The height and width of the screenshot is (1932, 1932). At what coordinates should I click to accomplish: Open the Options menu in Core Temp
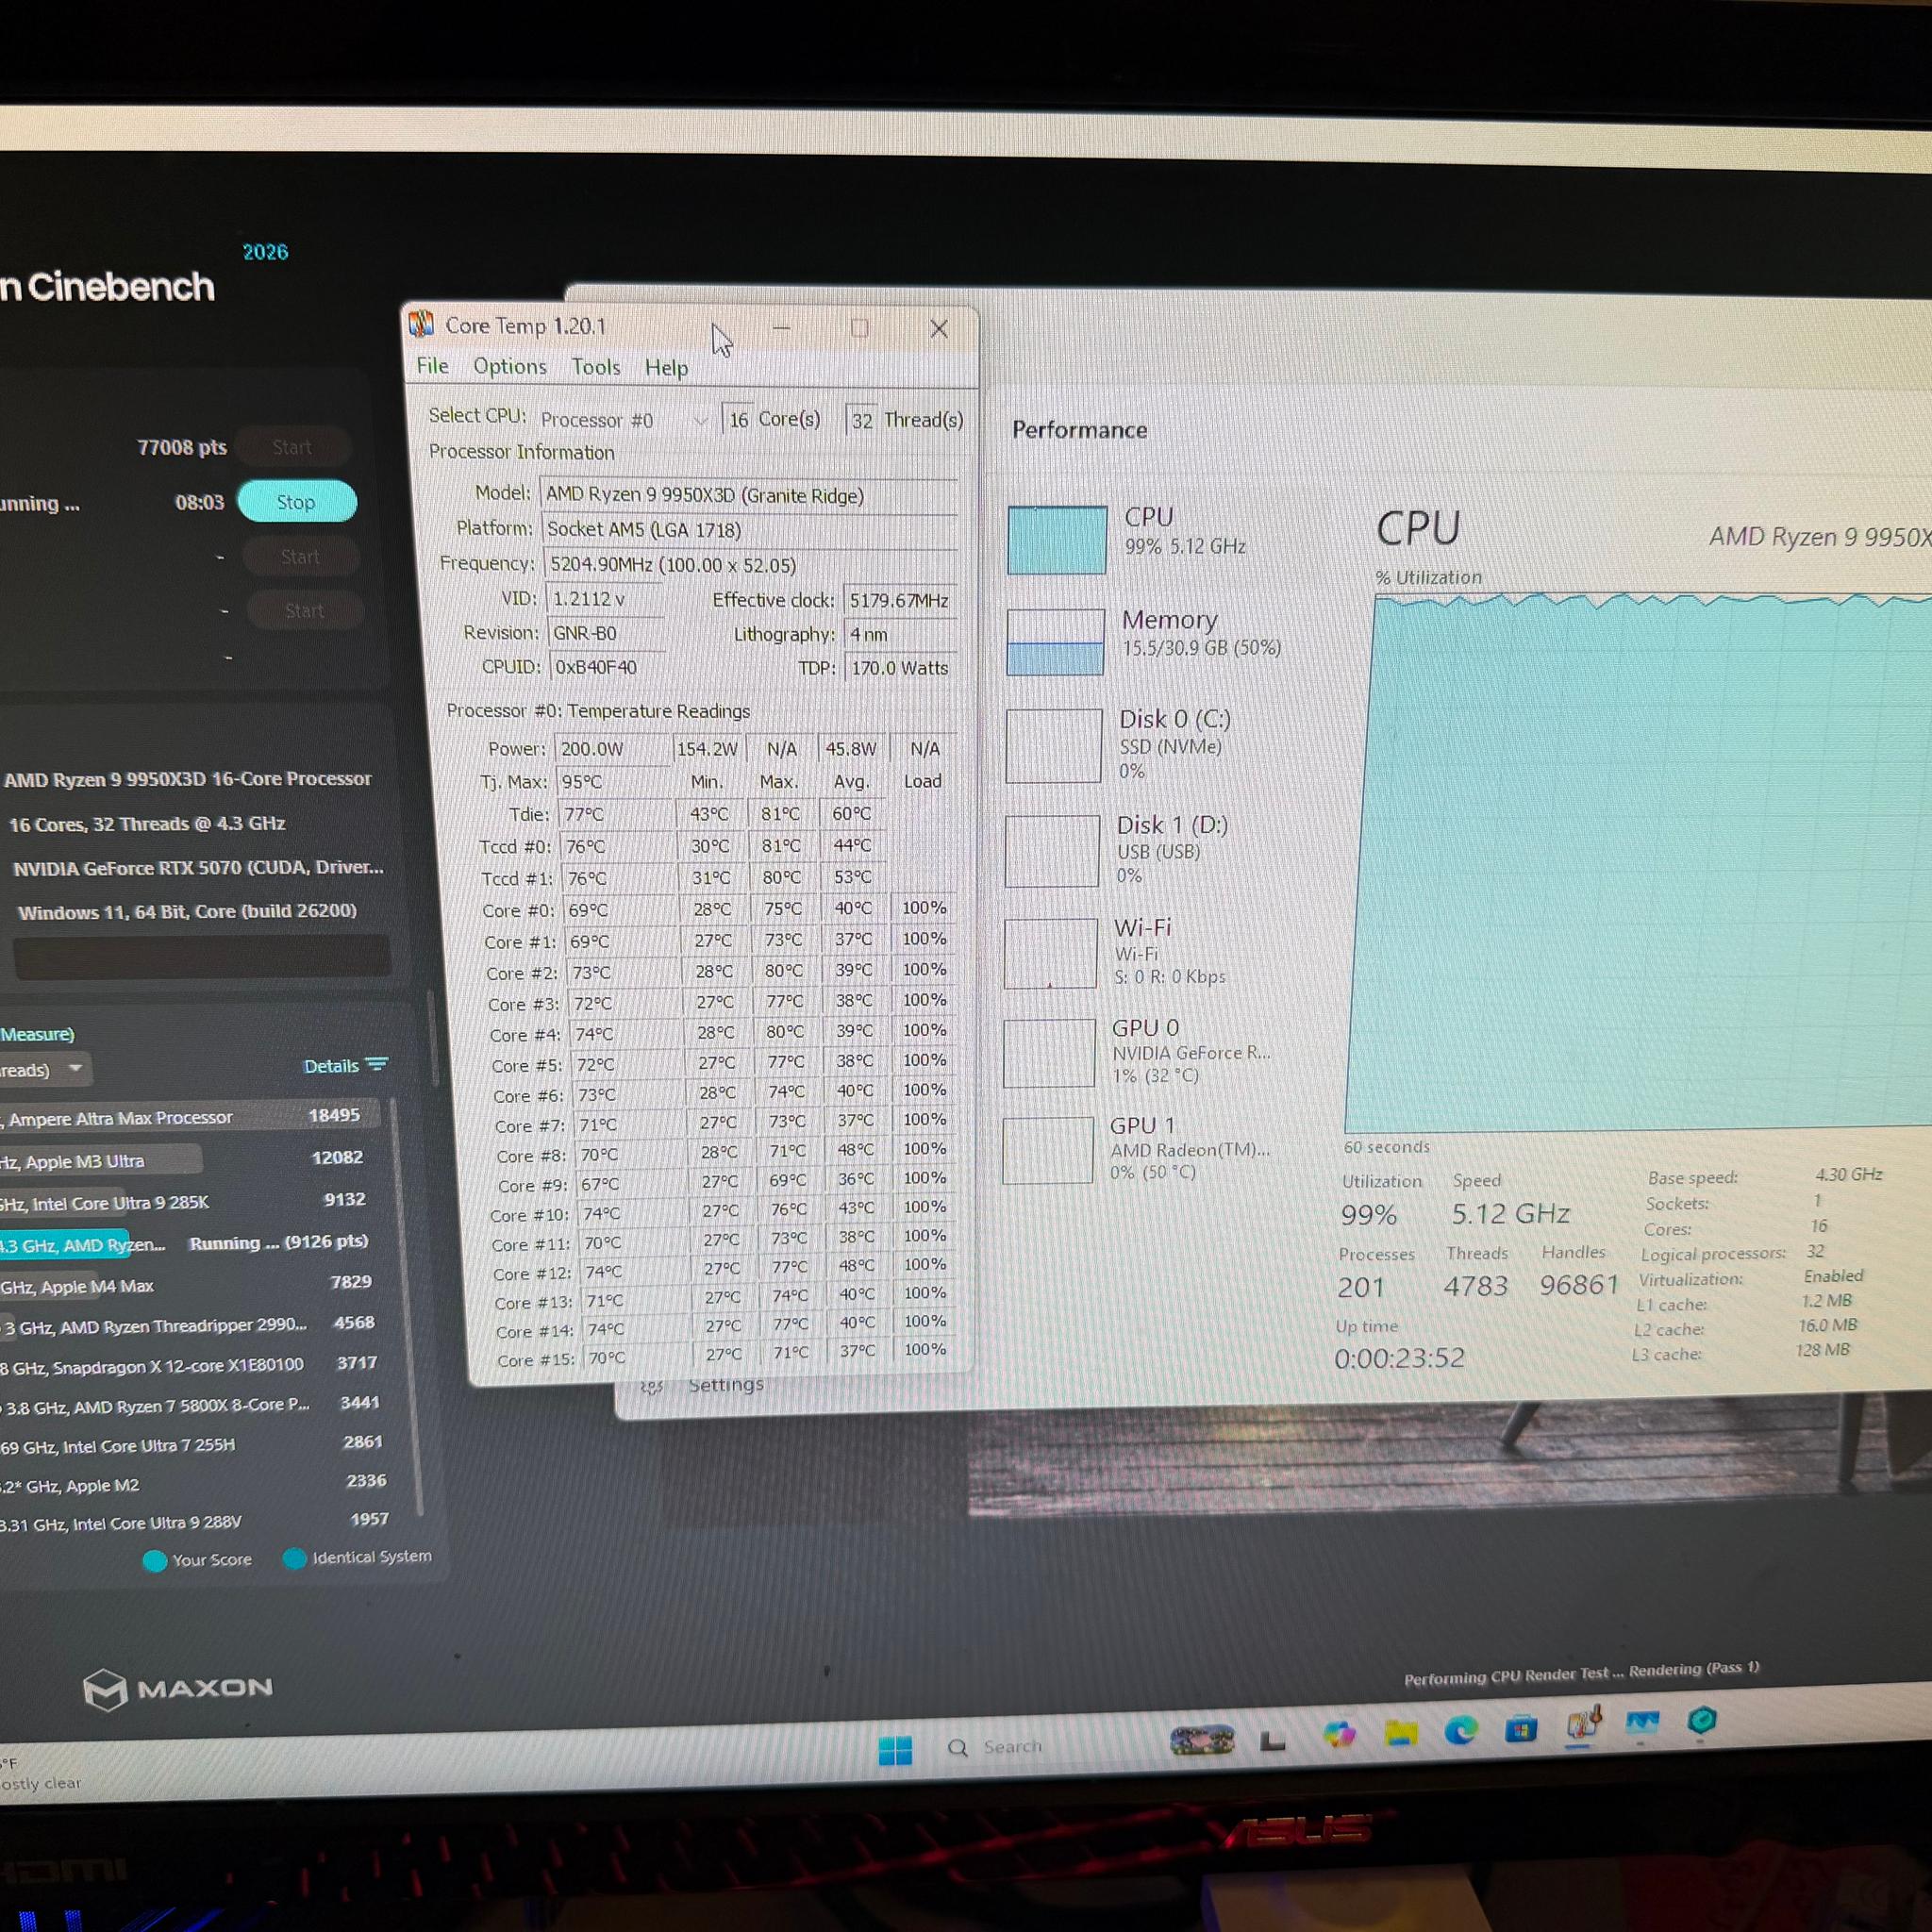click(510, 367)
